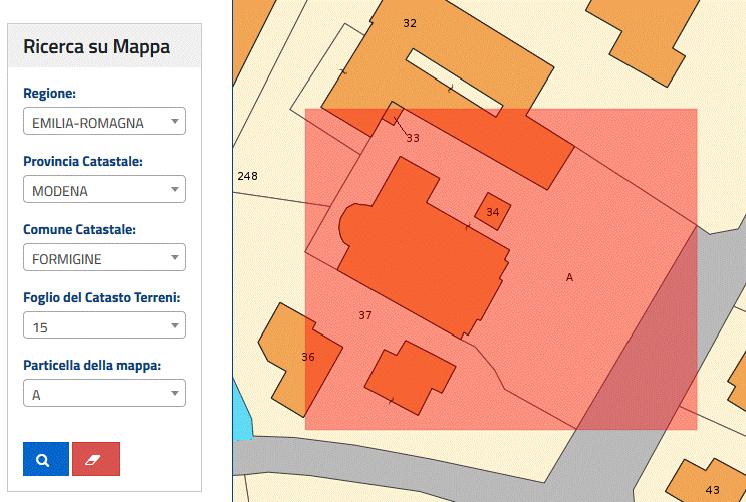The image size is (746, 502).
Task: Click the red eraser clear button
Action: coord(96,459)
